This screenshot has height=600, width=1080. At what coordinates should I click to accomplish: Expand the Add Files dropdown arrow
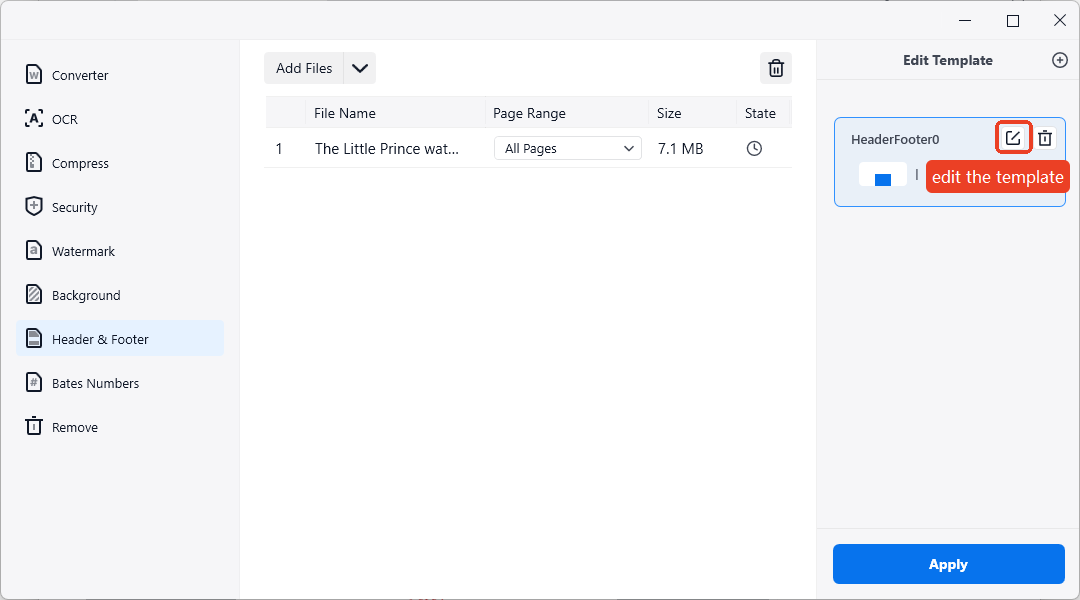360,68
